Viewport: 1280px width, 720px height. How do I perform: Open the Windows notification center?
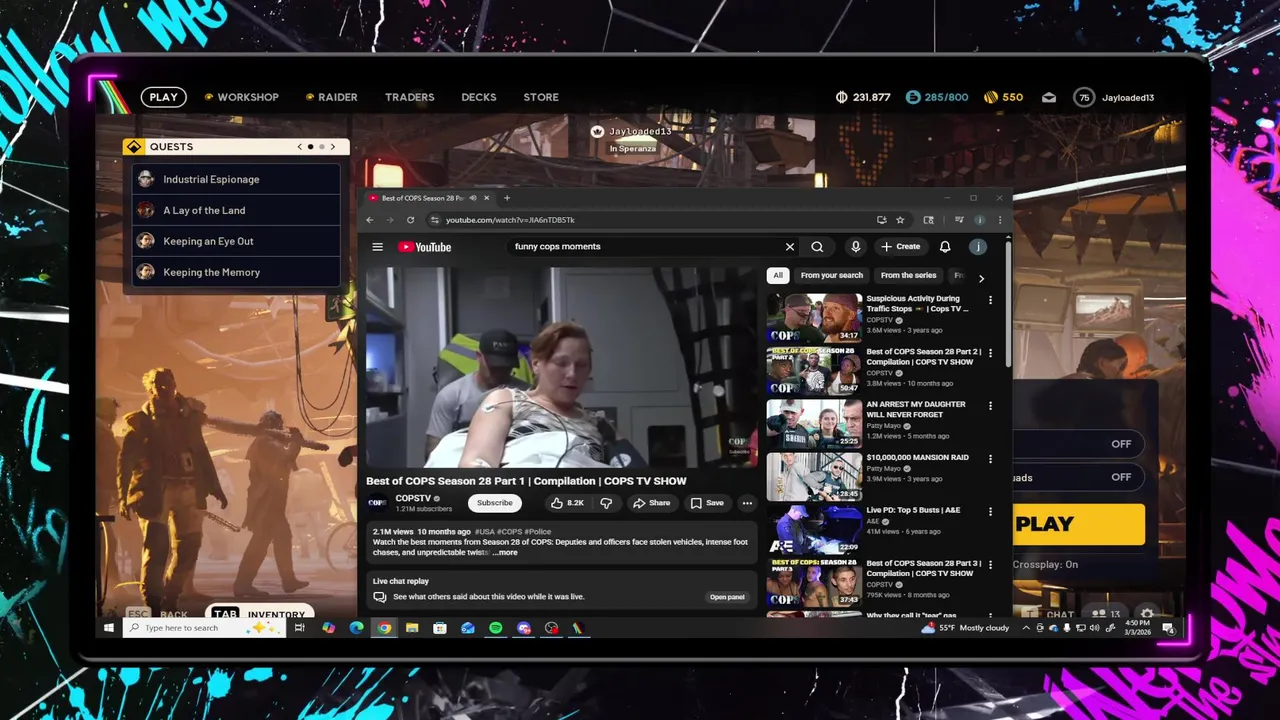click(1168, 628)
